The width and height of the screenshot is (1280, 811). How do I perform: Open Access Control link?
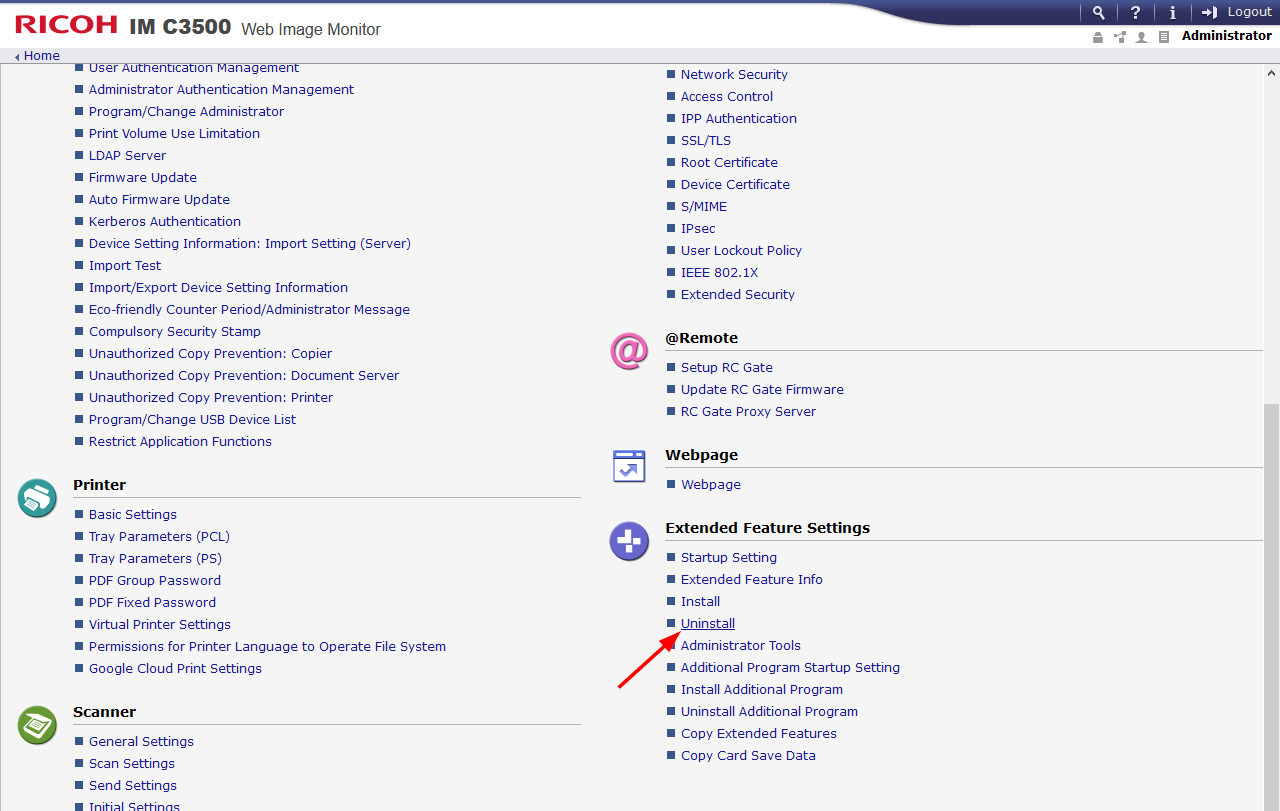[x=727, y=97]
